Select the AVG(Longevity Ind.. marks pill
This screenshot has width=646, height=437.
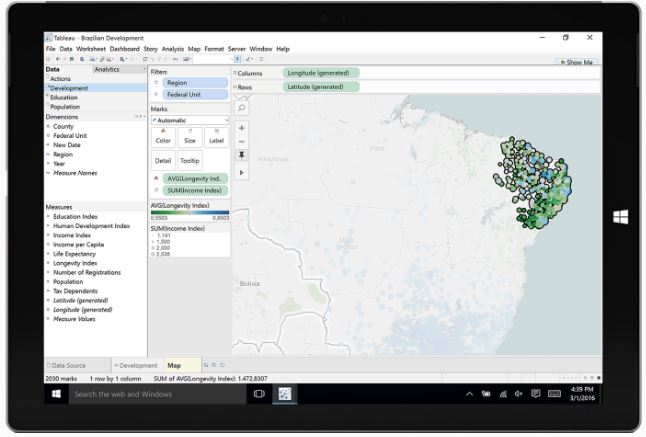pyautogui.click(x=195, y=179)
